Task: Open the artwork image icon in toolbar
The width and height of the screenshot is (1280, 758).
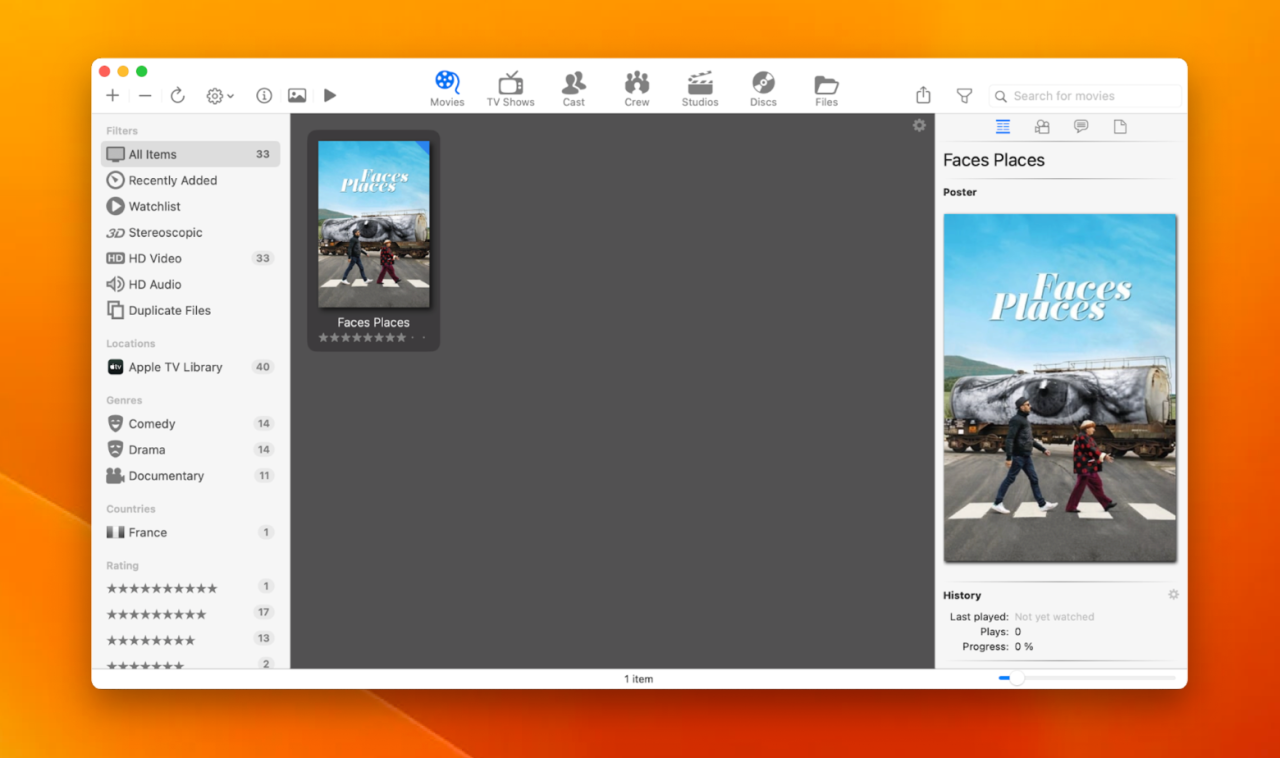Action: (x=297, y=96)
